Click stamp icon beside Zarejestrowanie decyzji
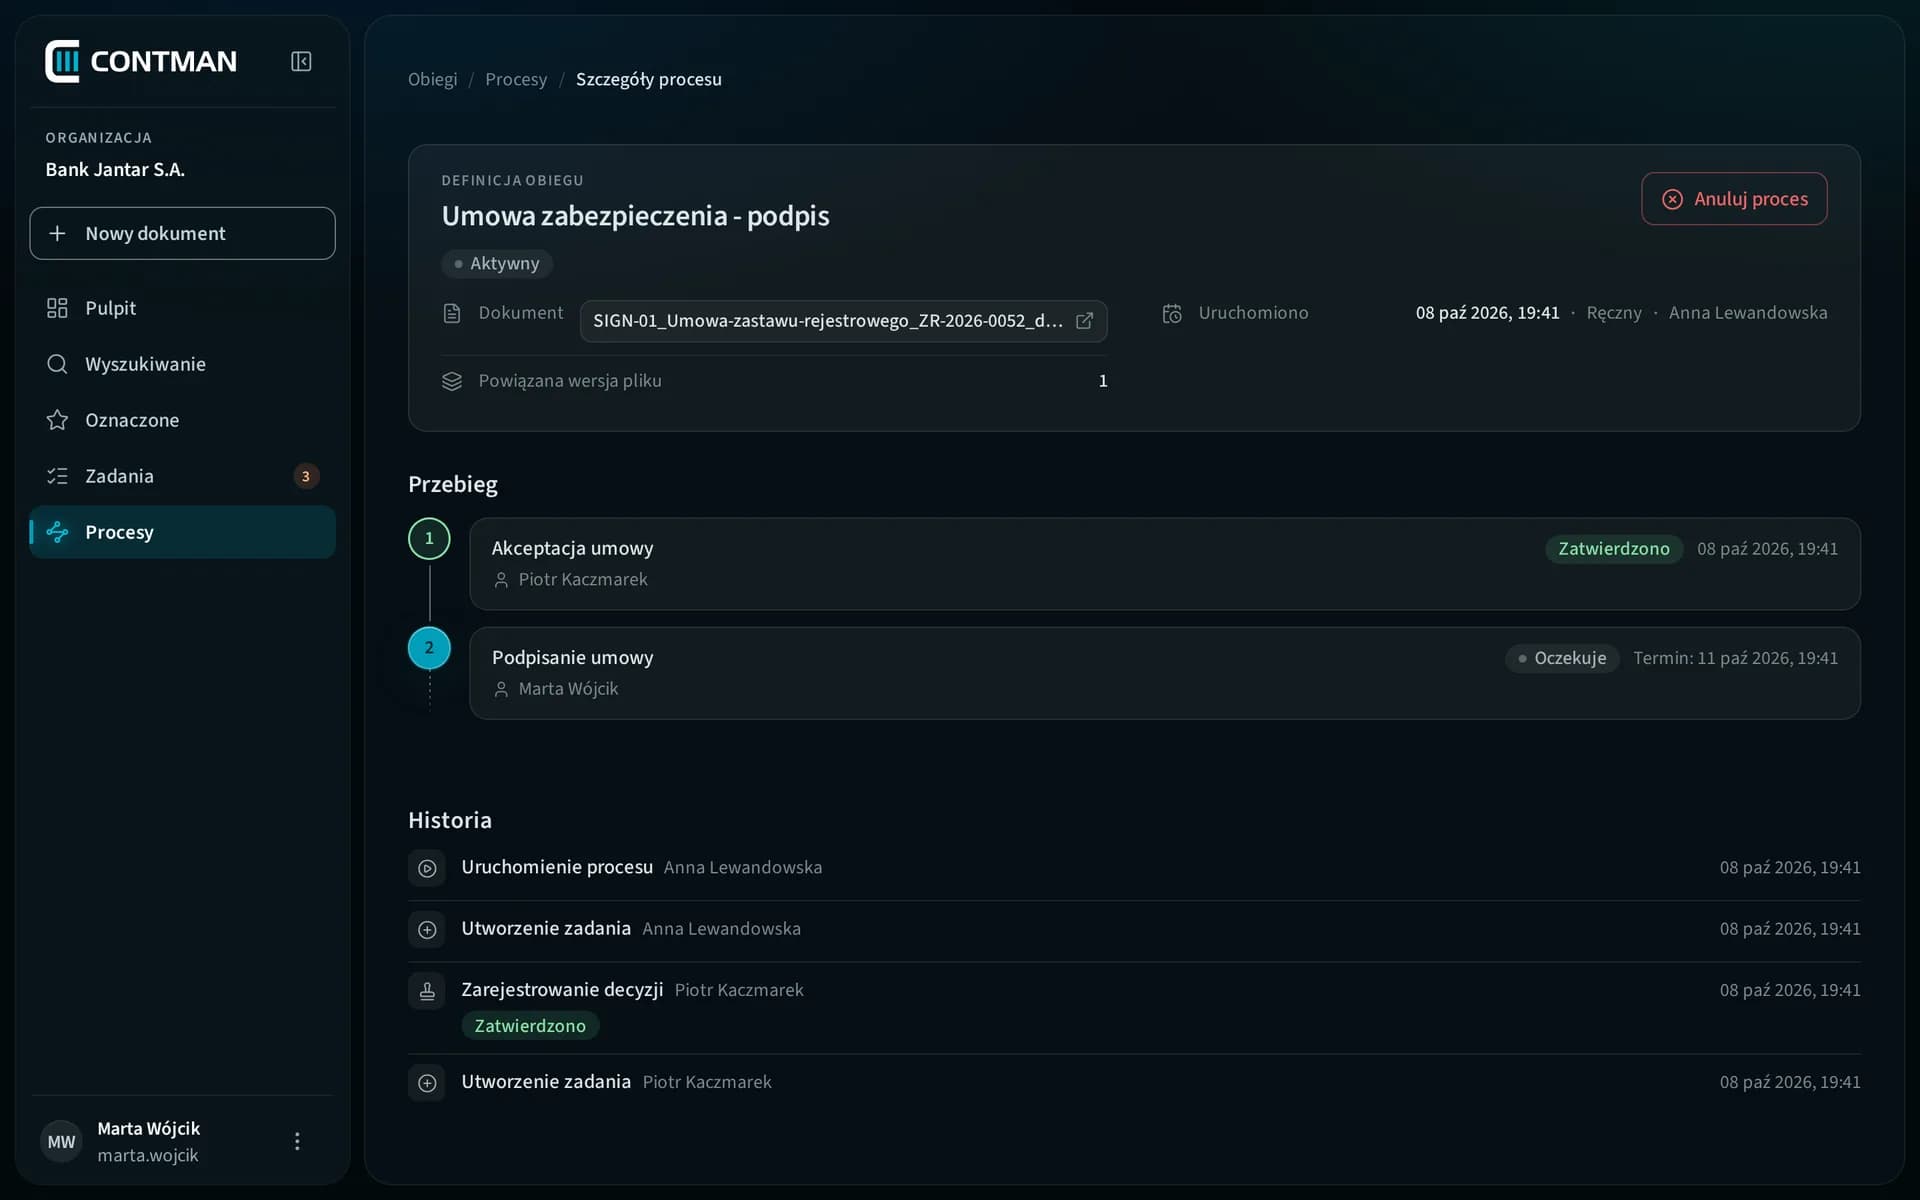 (x=427, y=990)
